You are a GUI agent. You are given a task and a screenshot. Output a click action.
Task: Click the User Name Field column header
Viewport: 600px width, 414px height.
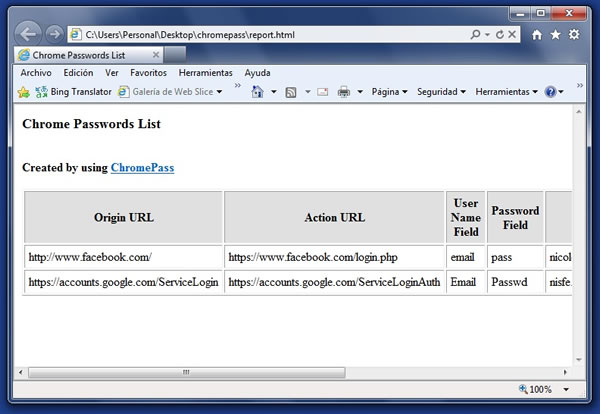(466, 217)
